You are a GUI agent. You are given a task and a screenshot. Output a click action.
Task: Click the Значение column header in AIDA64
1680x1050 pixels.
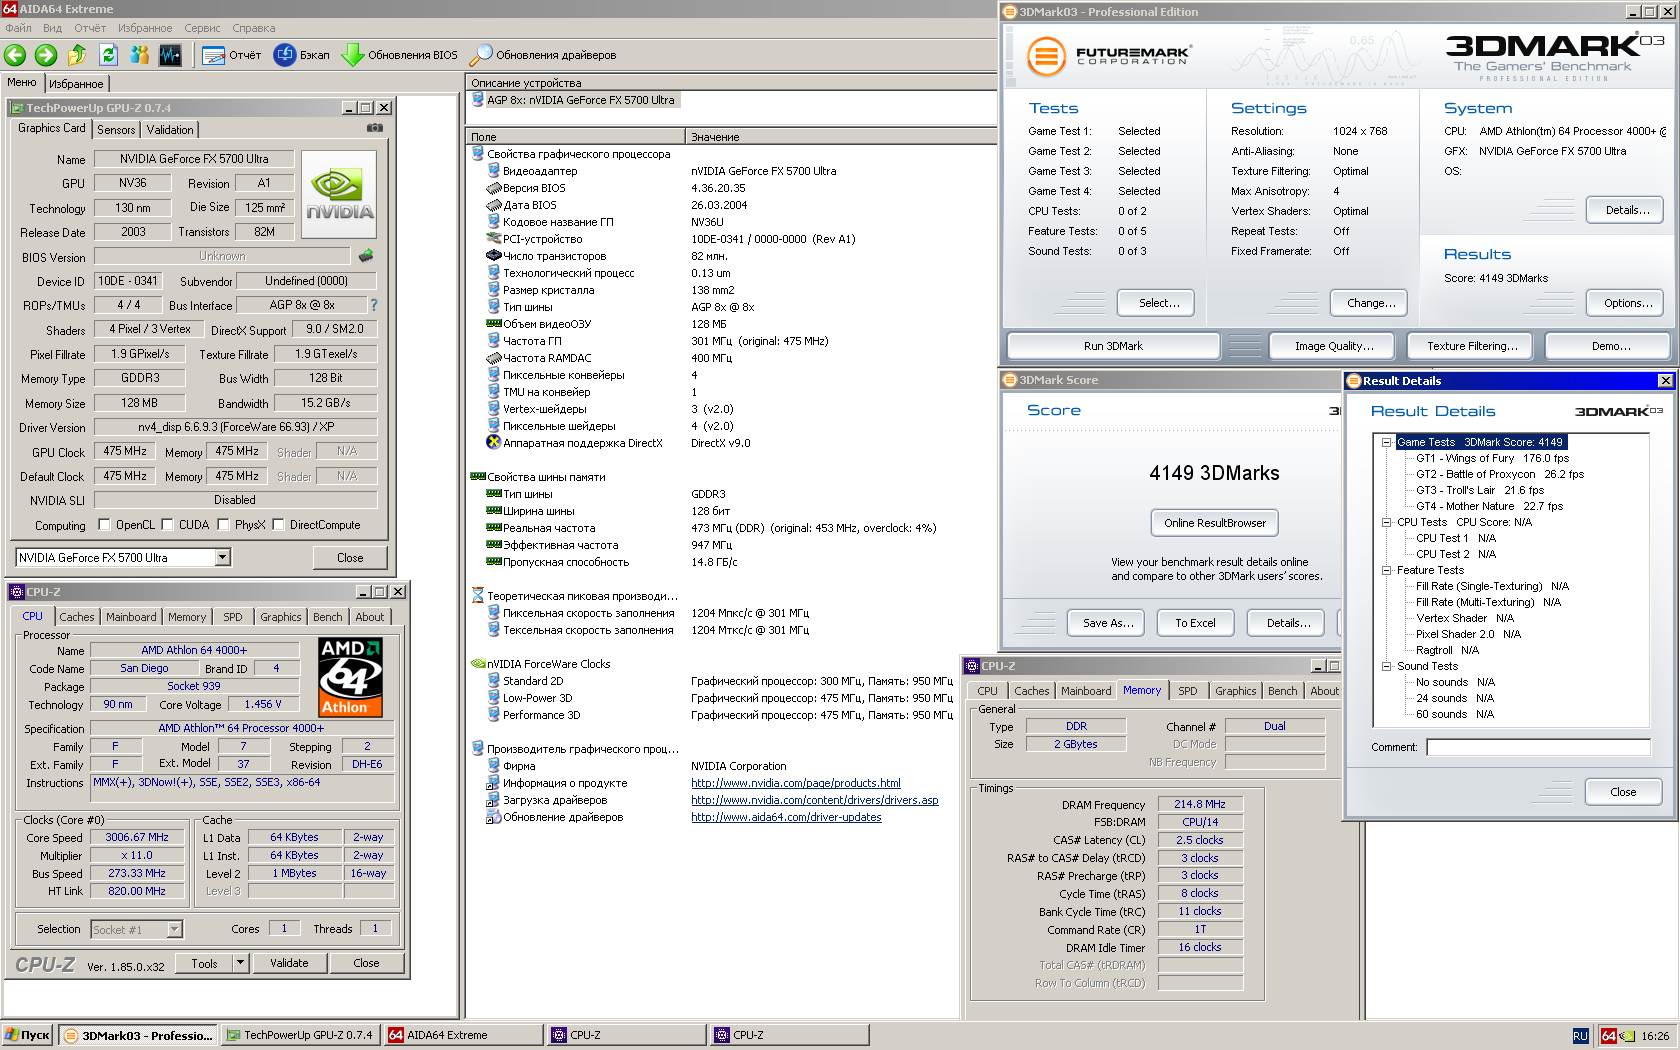point(840,137)
